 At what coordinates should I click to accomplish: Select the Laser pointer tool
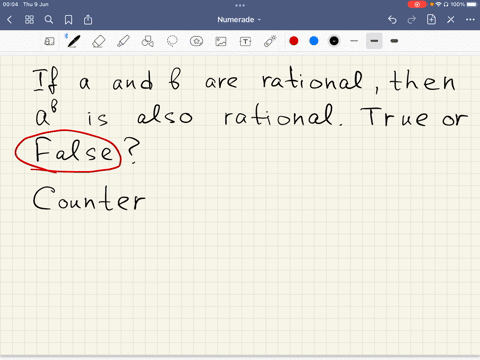click(270, 41)
